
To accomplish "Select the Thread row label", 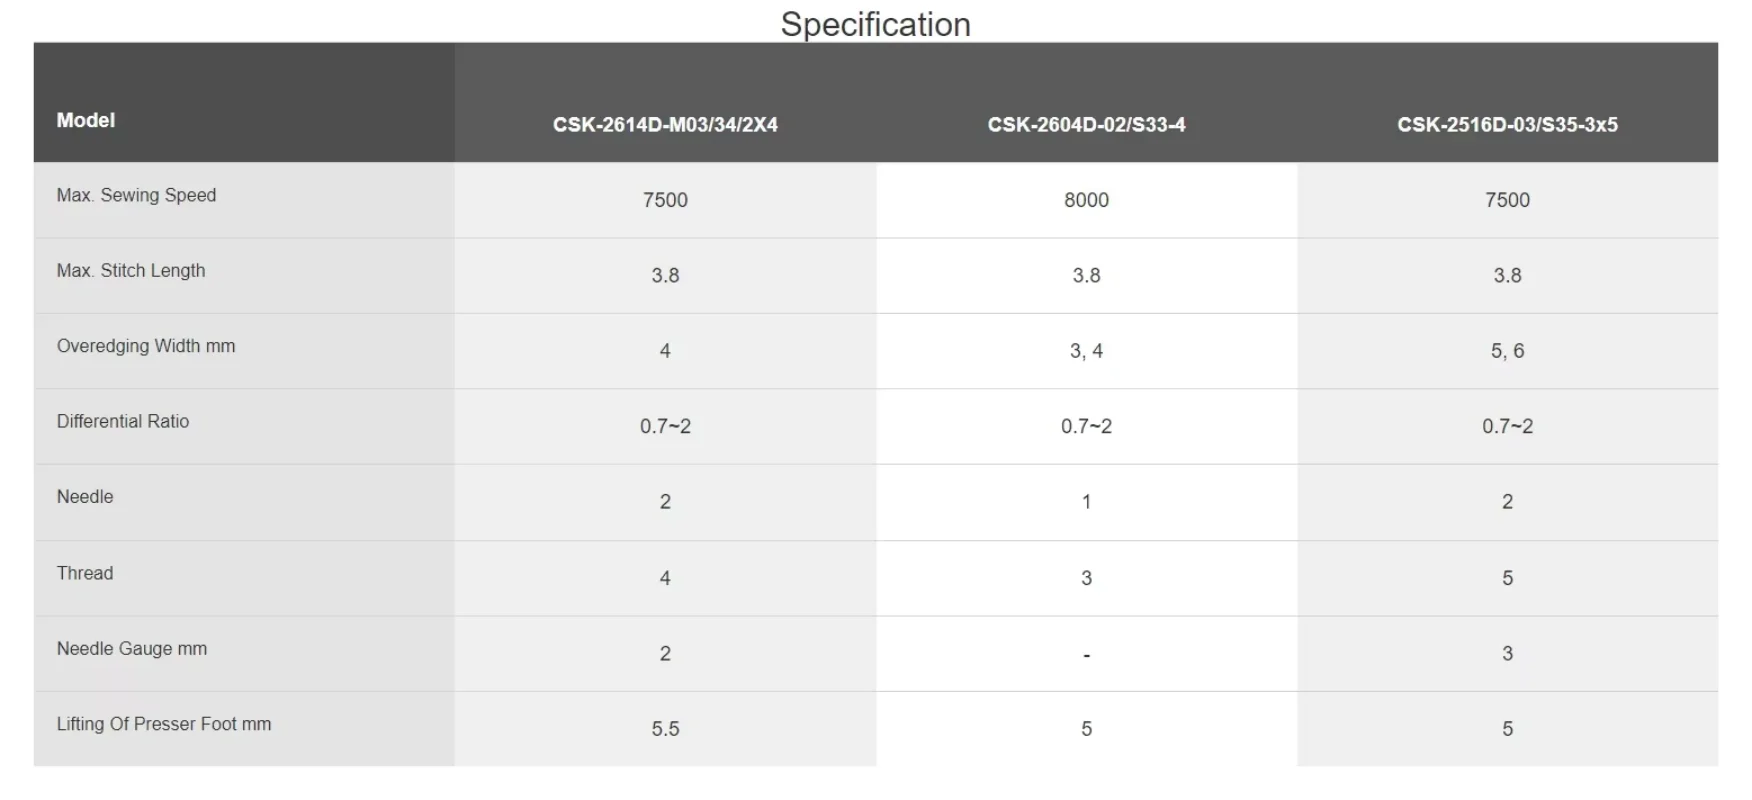I will (x=85, y=573).
